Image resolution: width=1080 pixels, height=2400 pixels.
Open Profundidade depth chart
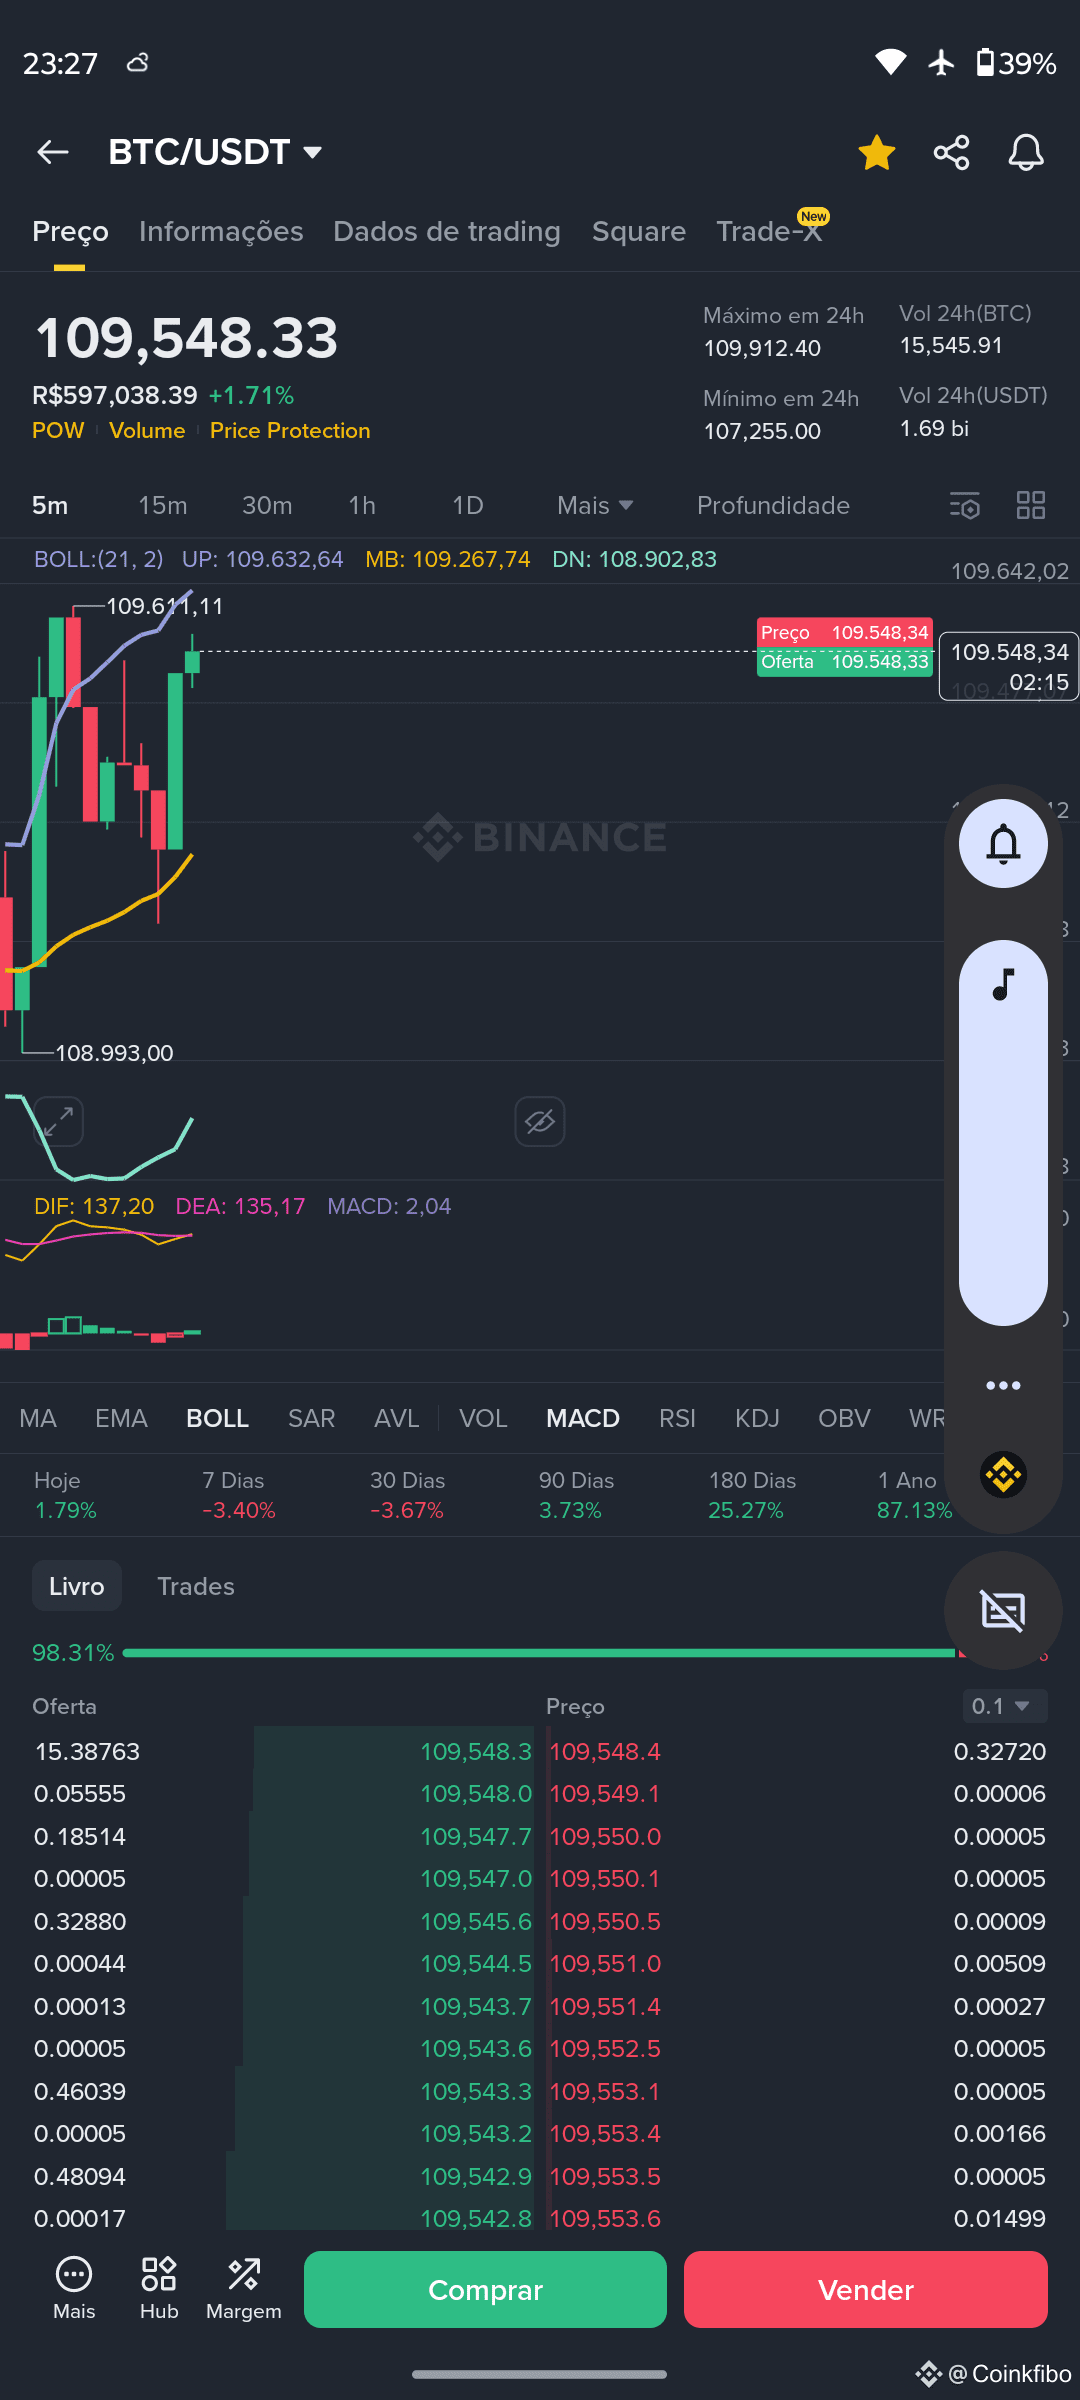pyautogui.click(x=773, y=505)
